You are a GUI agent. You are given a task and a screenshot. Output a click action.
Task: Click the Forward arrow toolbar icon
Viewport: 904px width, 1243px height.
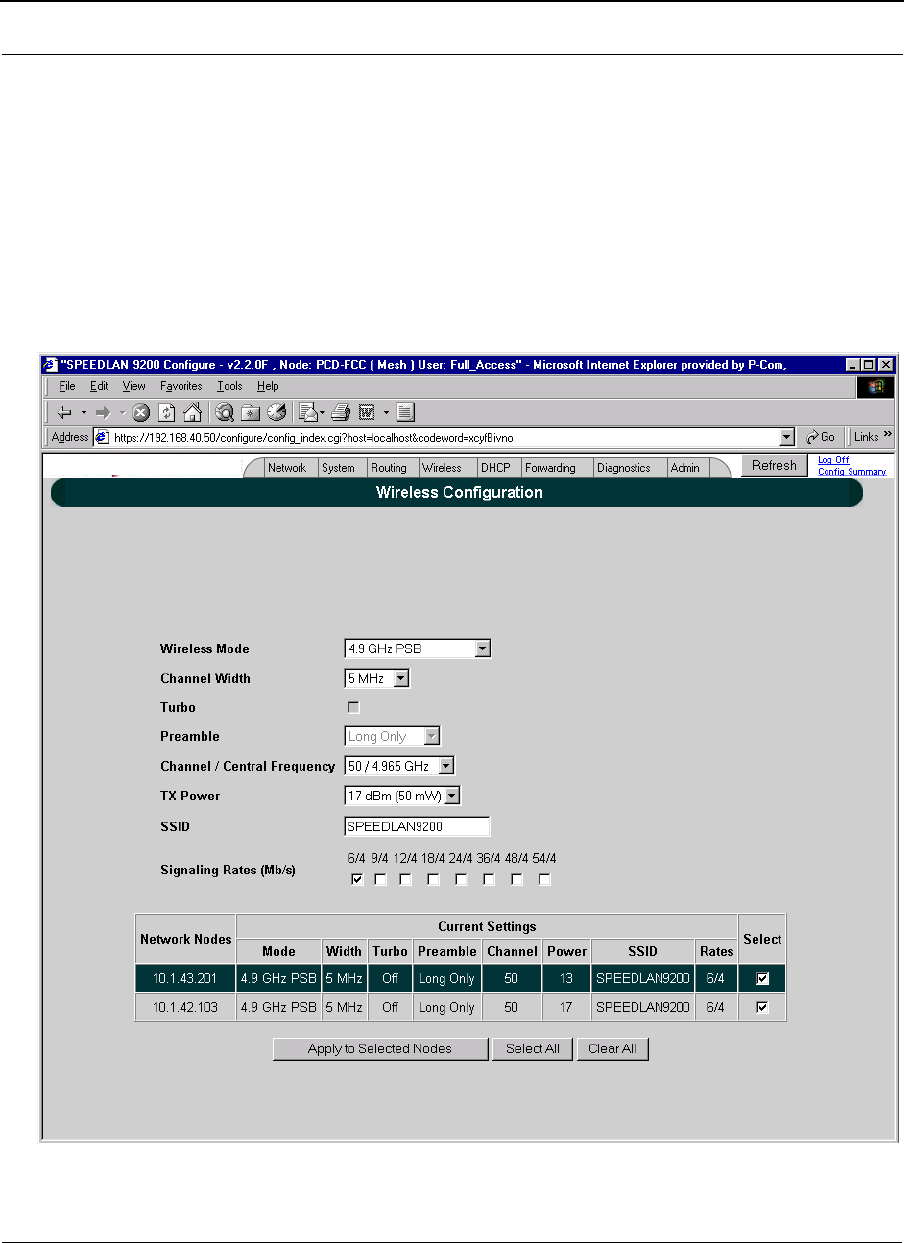click(103, 412)
